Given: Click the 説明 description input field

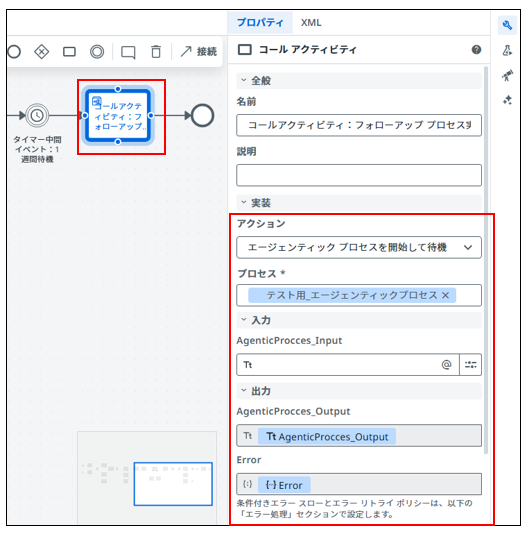Looking at the screenshot, I should 359,175.
